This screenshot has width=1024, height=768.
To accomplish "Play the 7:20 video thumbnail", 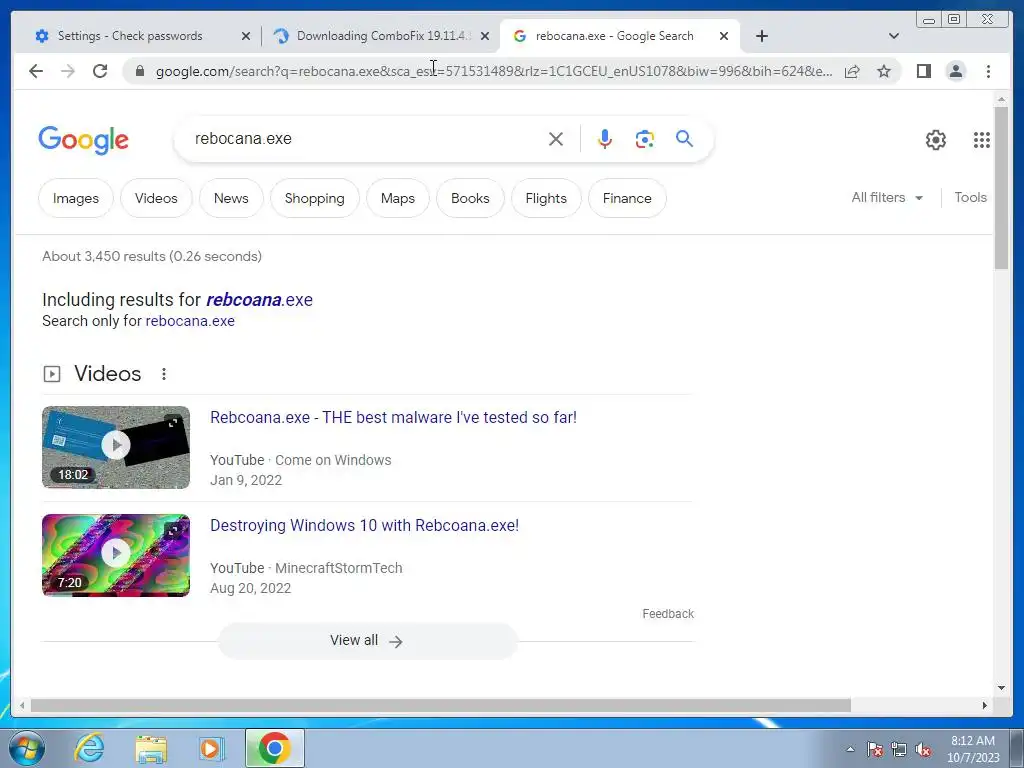I will pos(116,555).
